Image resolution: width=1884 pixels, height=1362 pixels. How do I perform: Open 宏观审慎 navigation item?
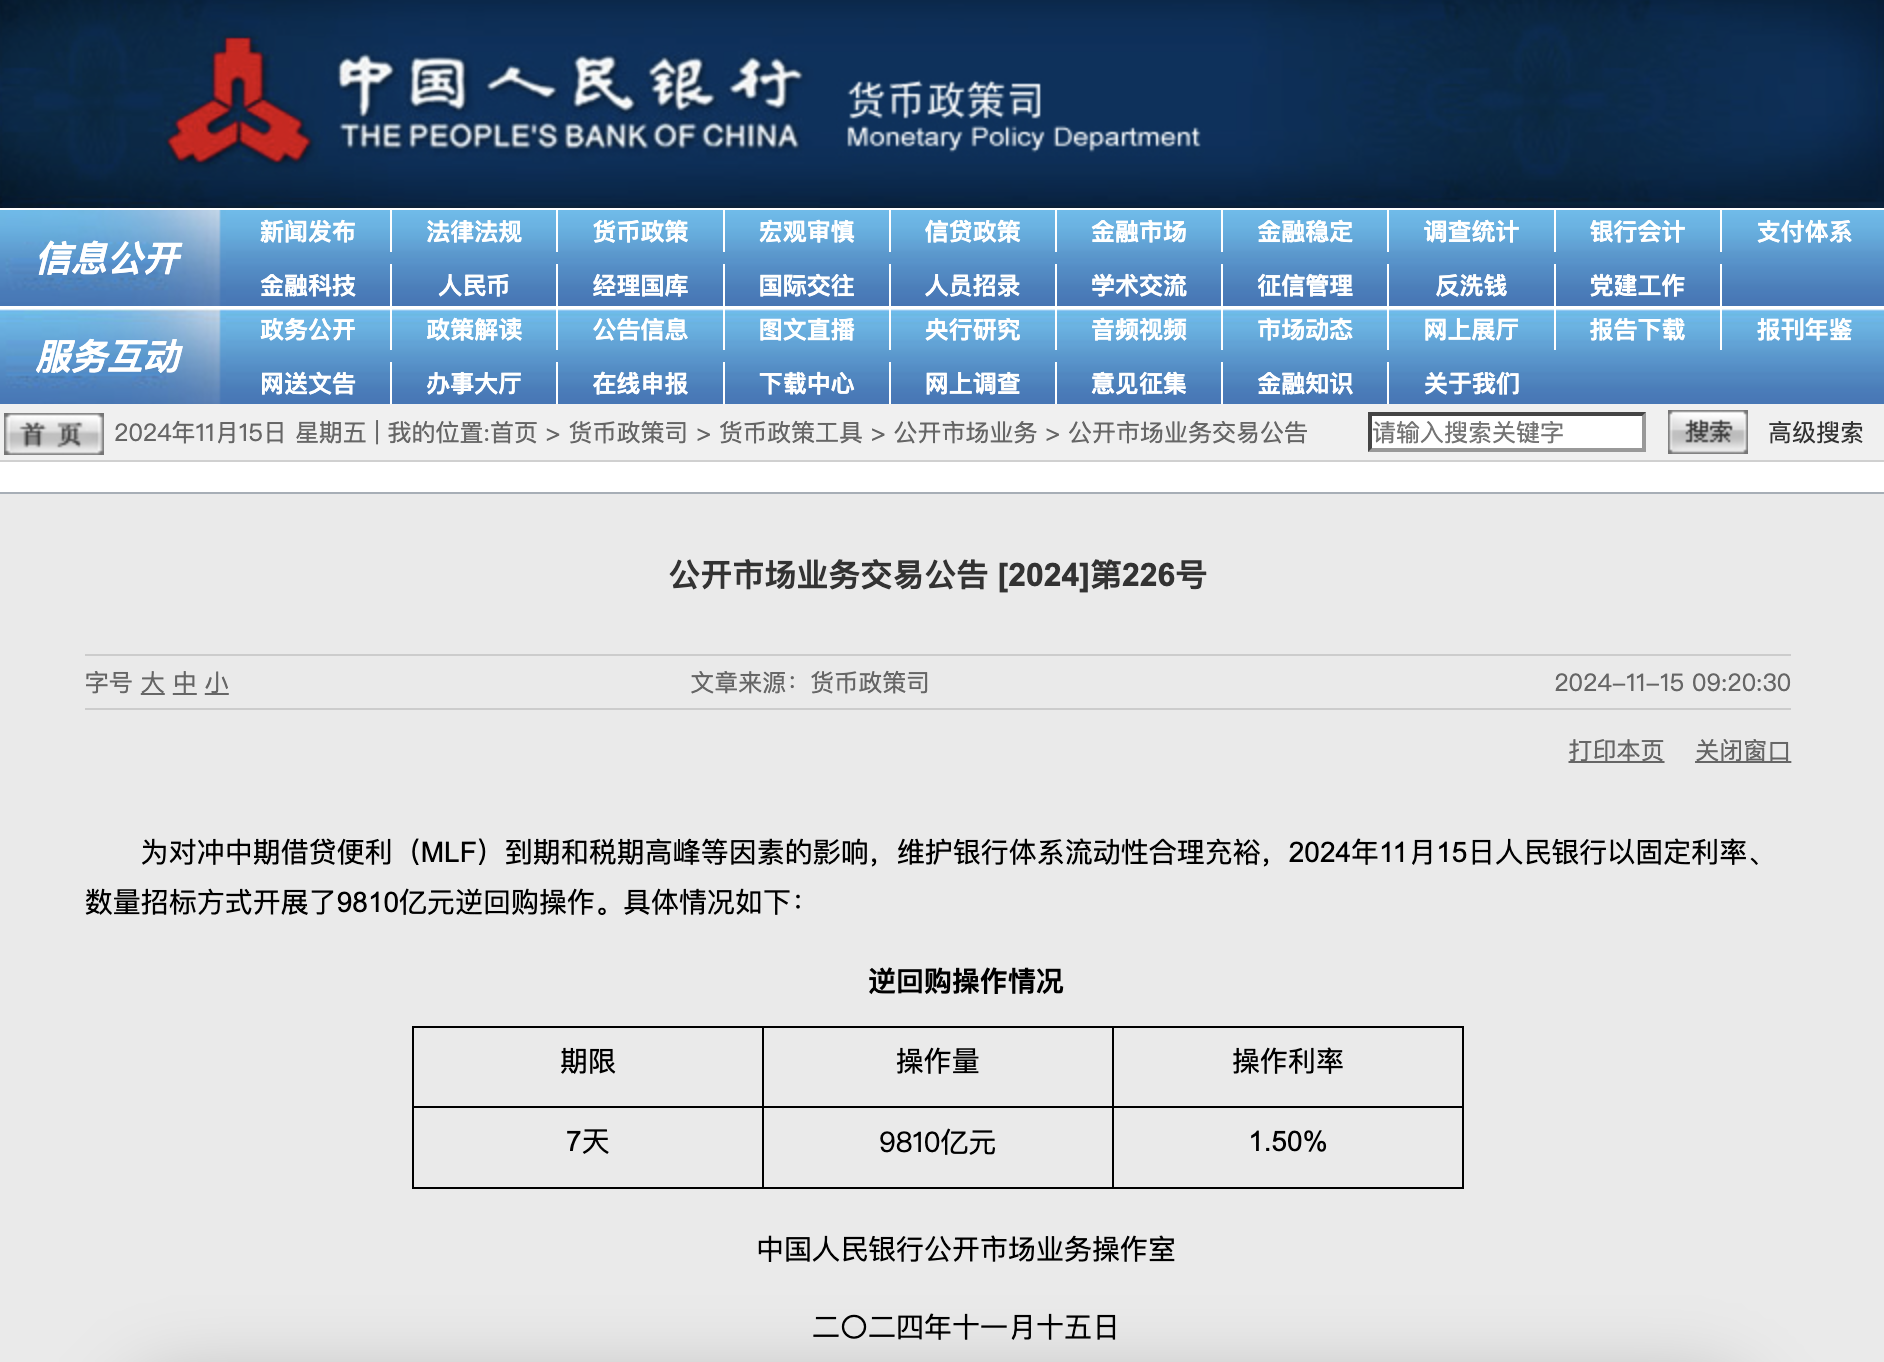pyautogui.click(x=806, y=232)
